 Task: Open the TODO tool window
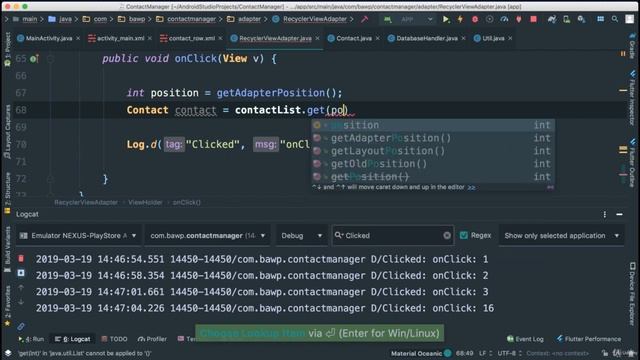[114, 339]
